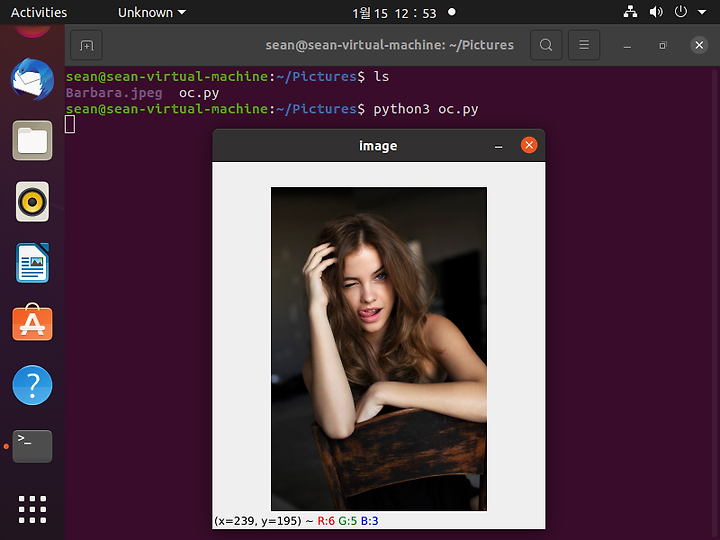The width and height of the screenshot is (720, 540).
Task: Open LibreOffice Writer from the dock
Action: point(32,263)
